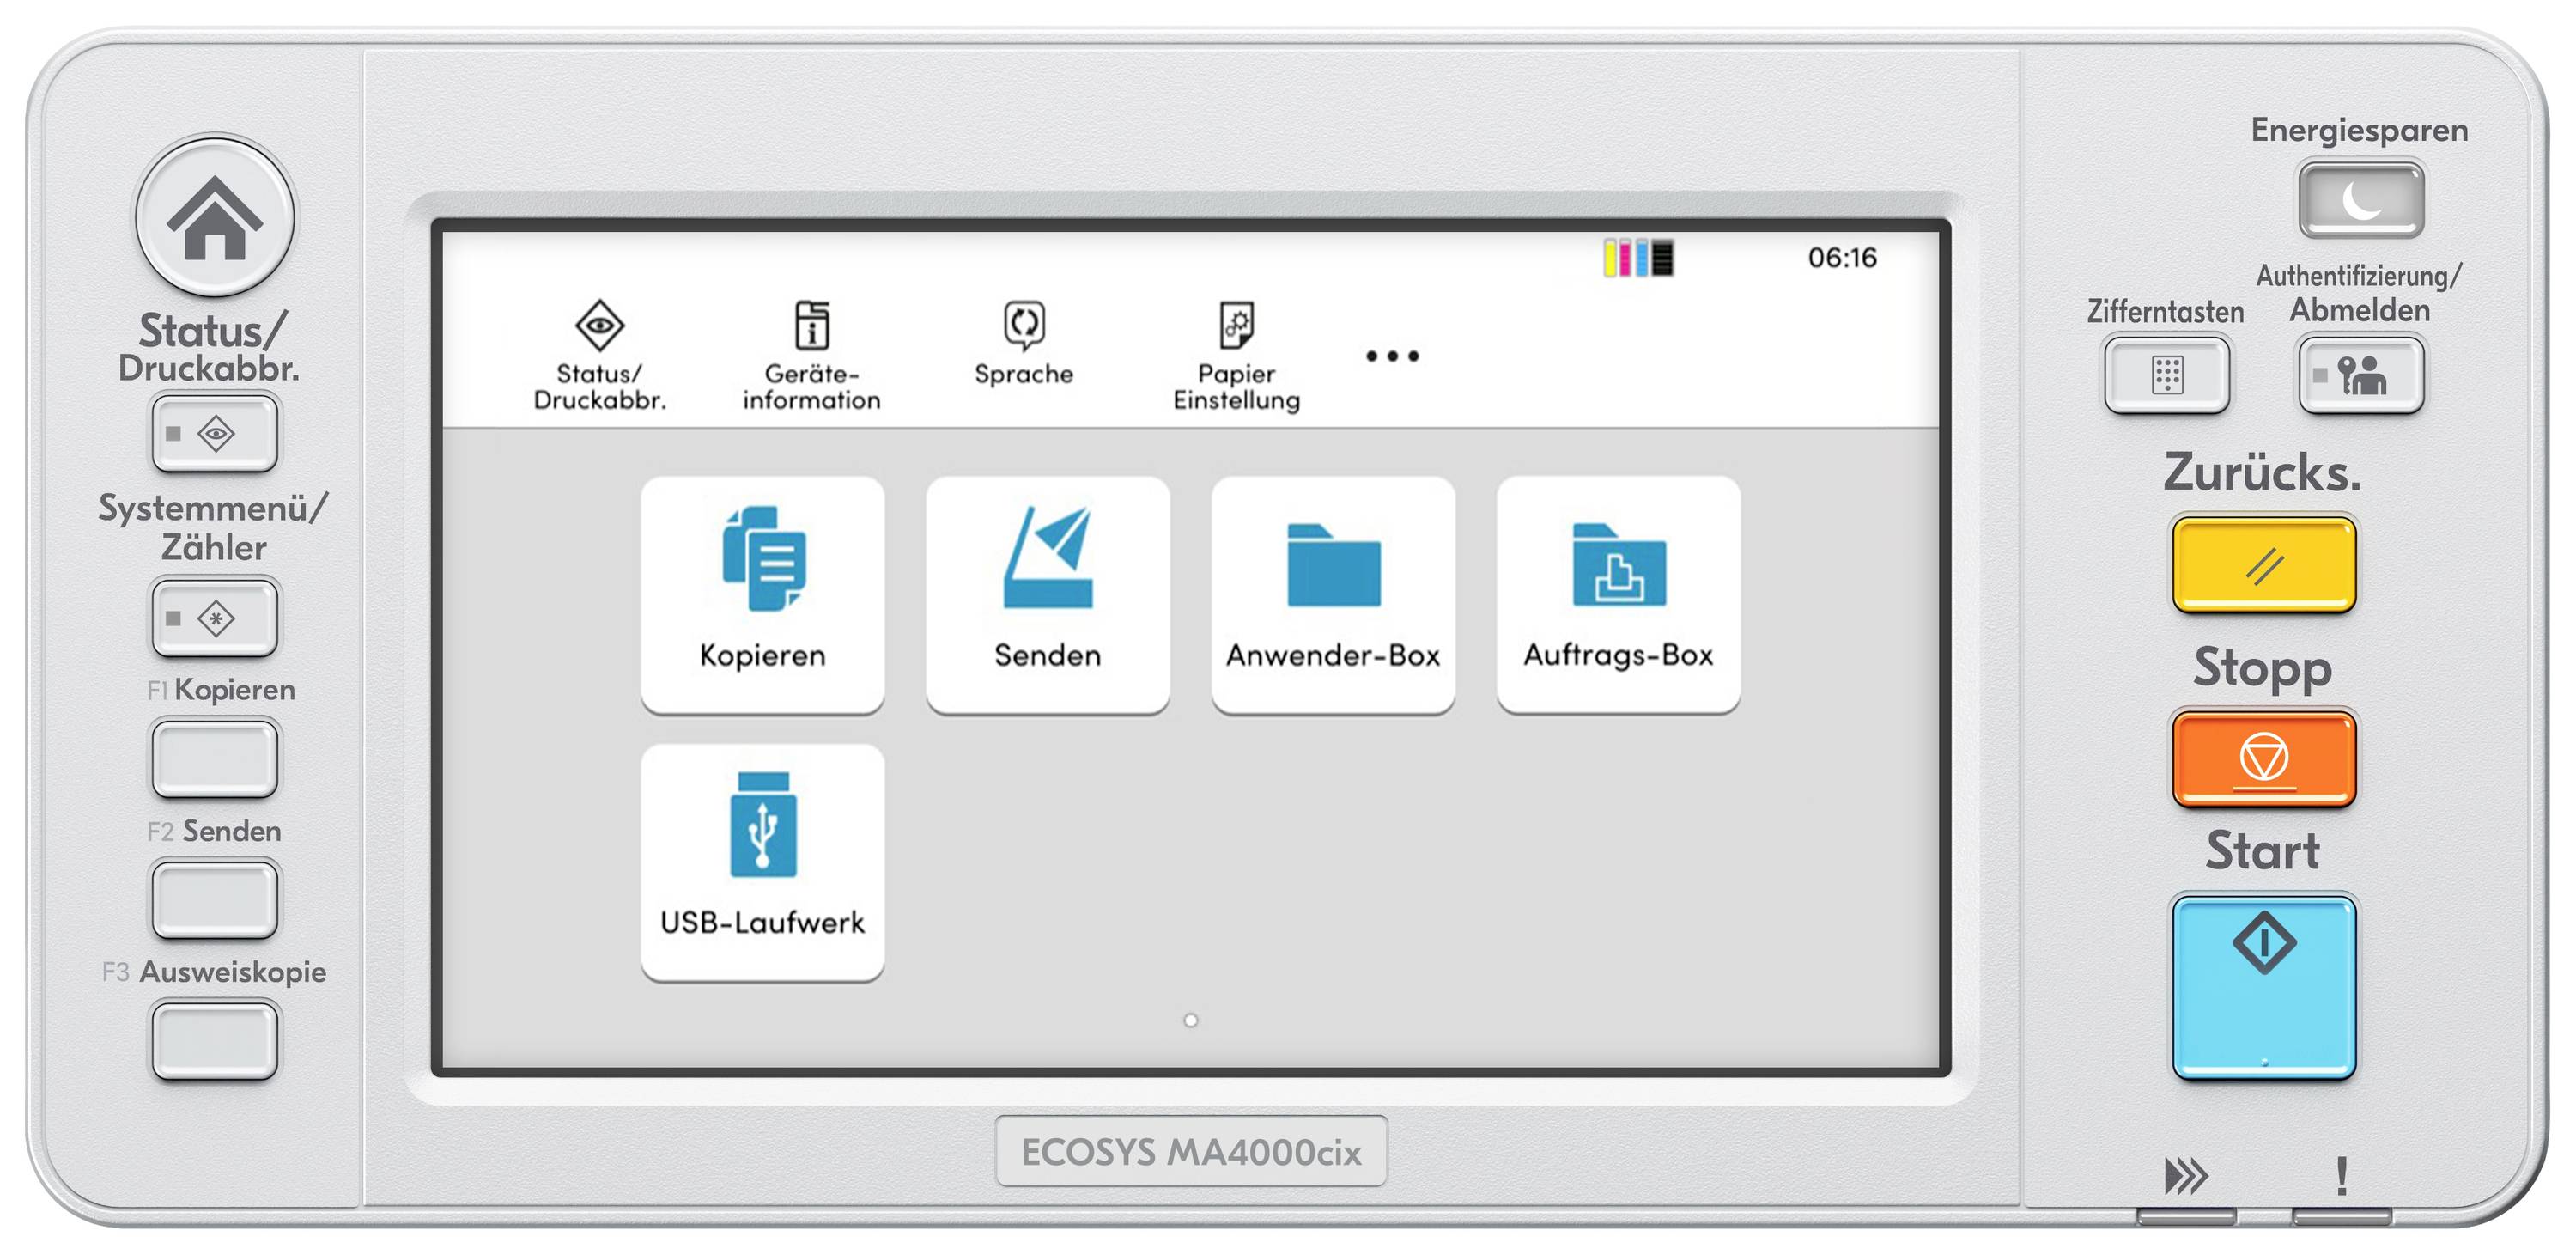Push the yellow Zurücks. reset button

tap(2264, 564)
